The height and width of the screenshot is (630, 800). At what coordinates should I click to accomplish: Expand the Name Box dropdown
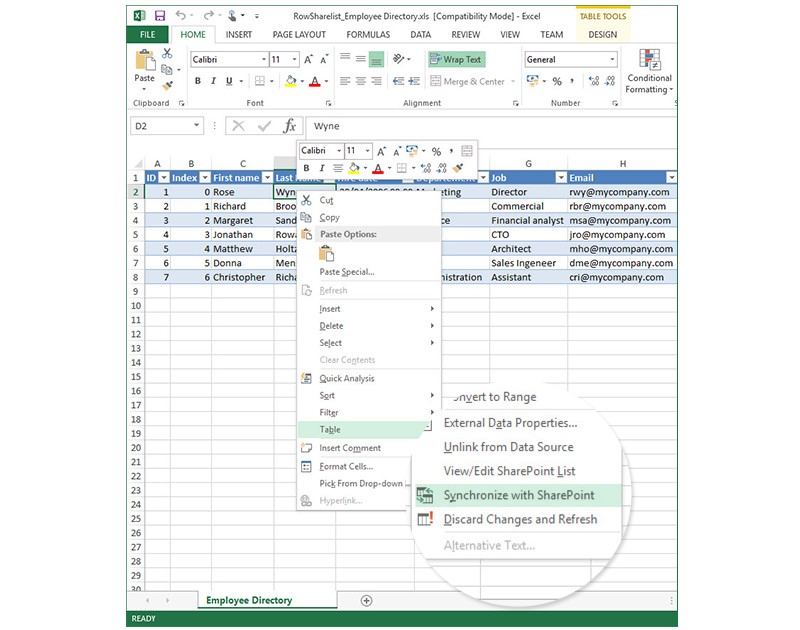tap(196, 125)
